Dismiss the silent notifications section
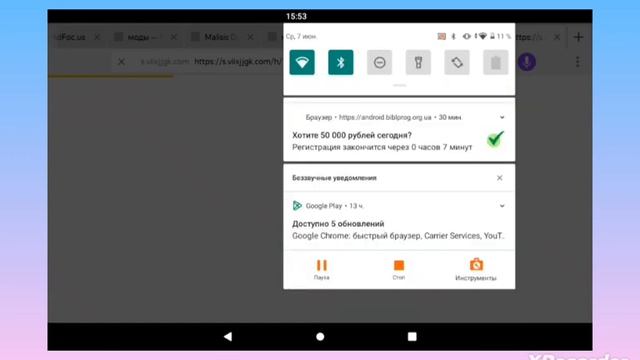Screen dimensions: 640x360 click(x=500, y=178)
